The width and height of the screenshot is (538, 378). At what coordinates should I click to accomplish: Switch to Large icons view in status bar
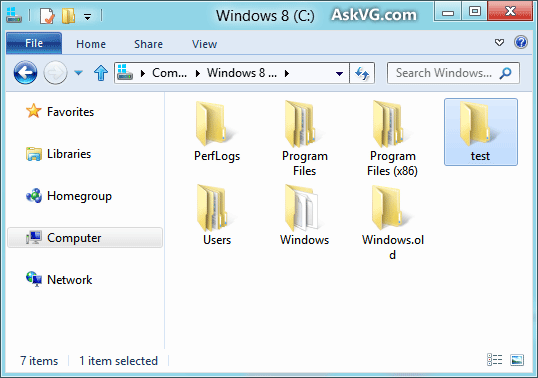click(x=517, y=360)
